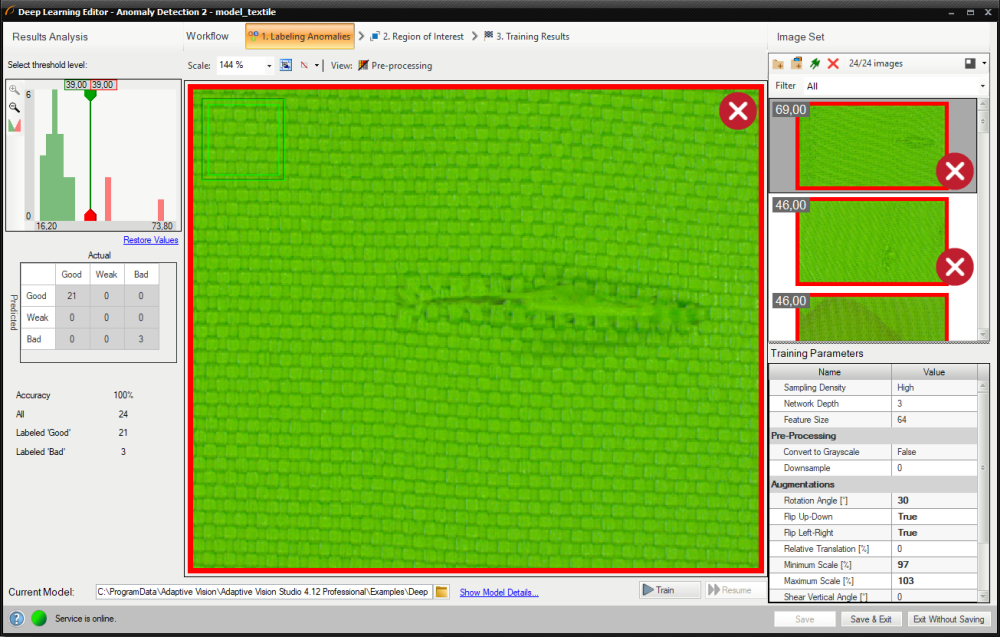This screenshot has height=637, width=1000.
Task: Click the blue help question mark icon
Action: click(x=17, y=618)
